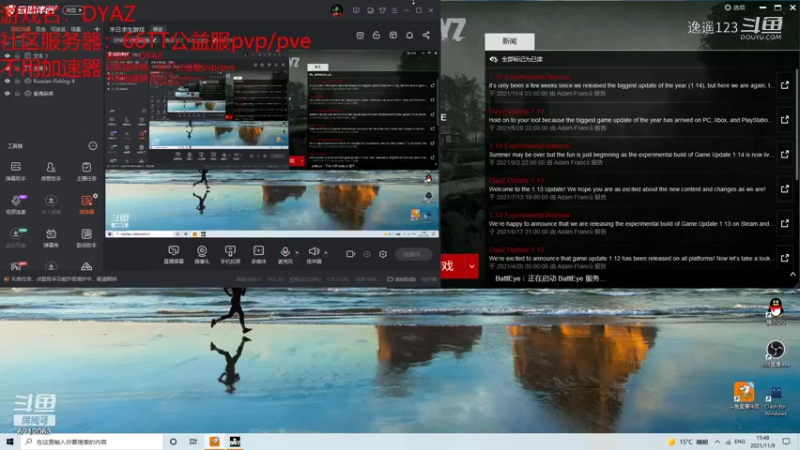Click the taskbar search box
Image resolution: width=800 pixels, height=450 pixels.
point(92,442)
